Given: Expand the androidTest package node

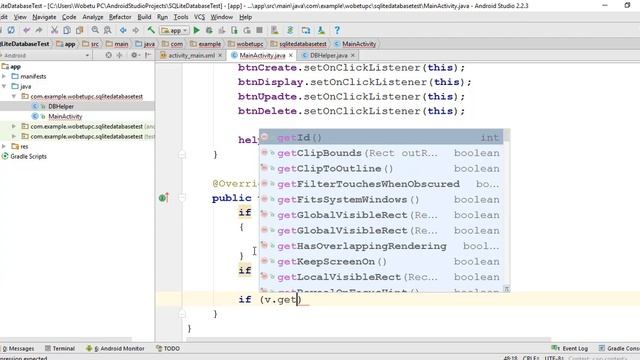Looking at the screenshot, I should [14, 126].
